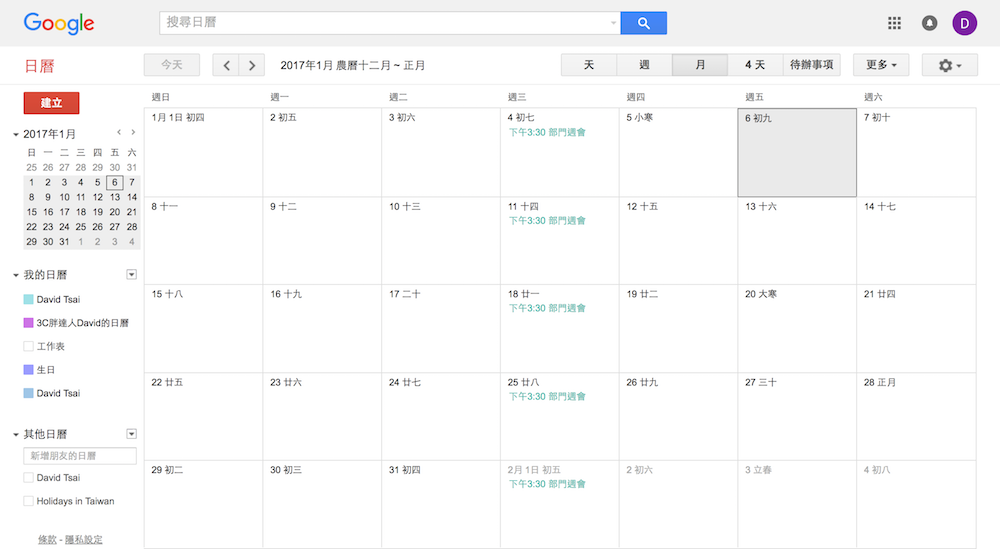This screenshot has height=549, width=1000.
Task: Toggle the 工作表 calendar checkbox
Action: (x=29, y=346)
